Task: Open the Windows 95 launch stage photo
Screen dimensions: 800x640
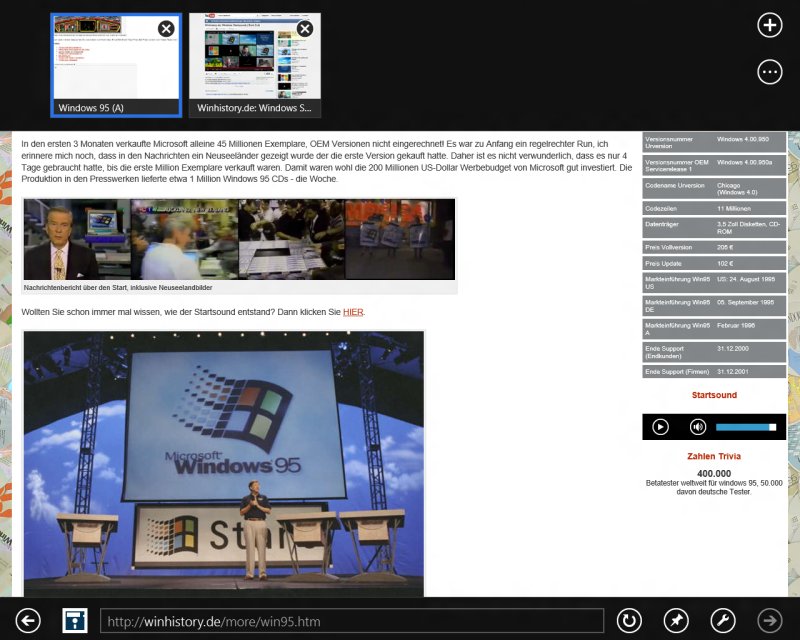Action: click(x=223, y=464)
